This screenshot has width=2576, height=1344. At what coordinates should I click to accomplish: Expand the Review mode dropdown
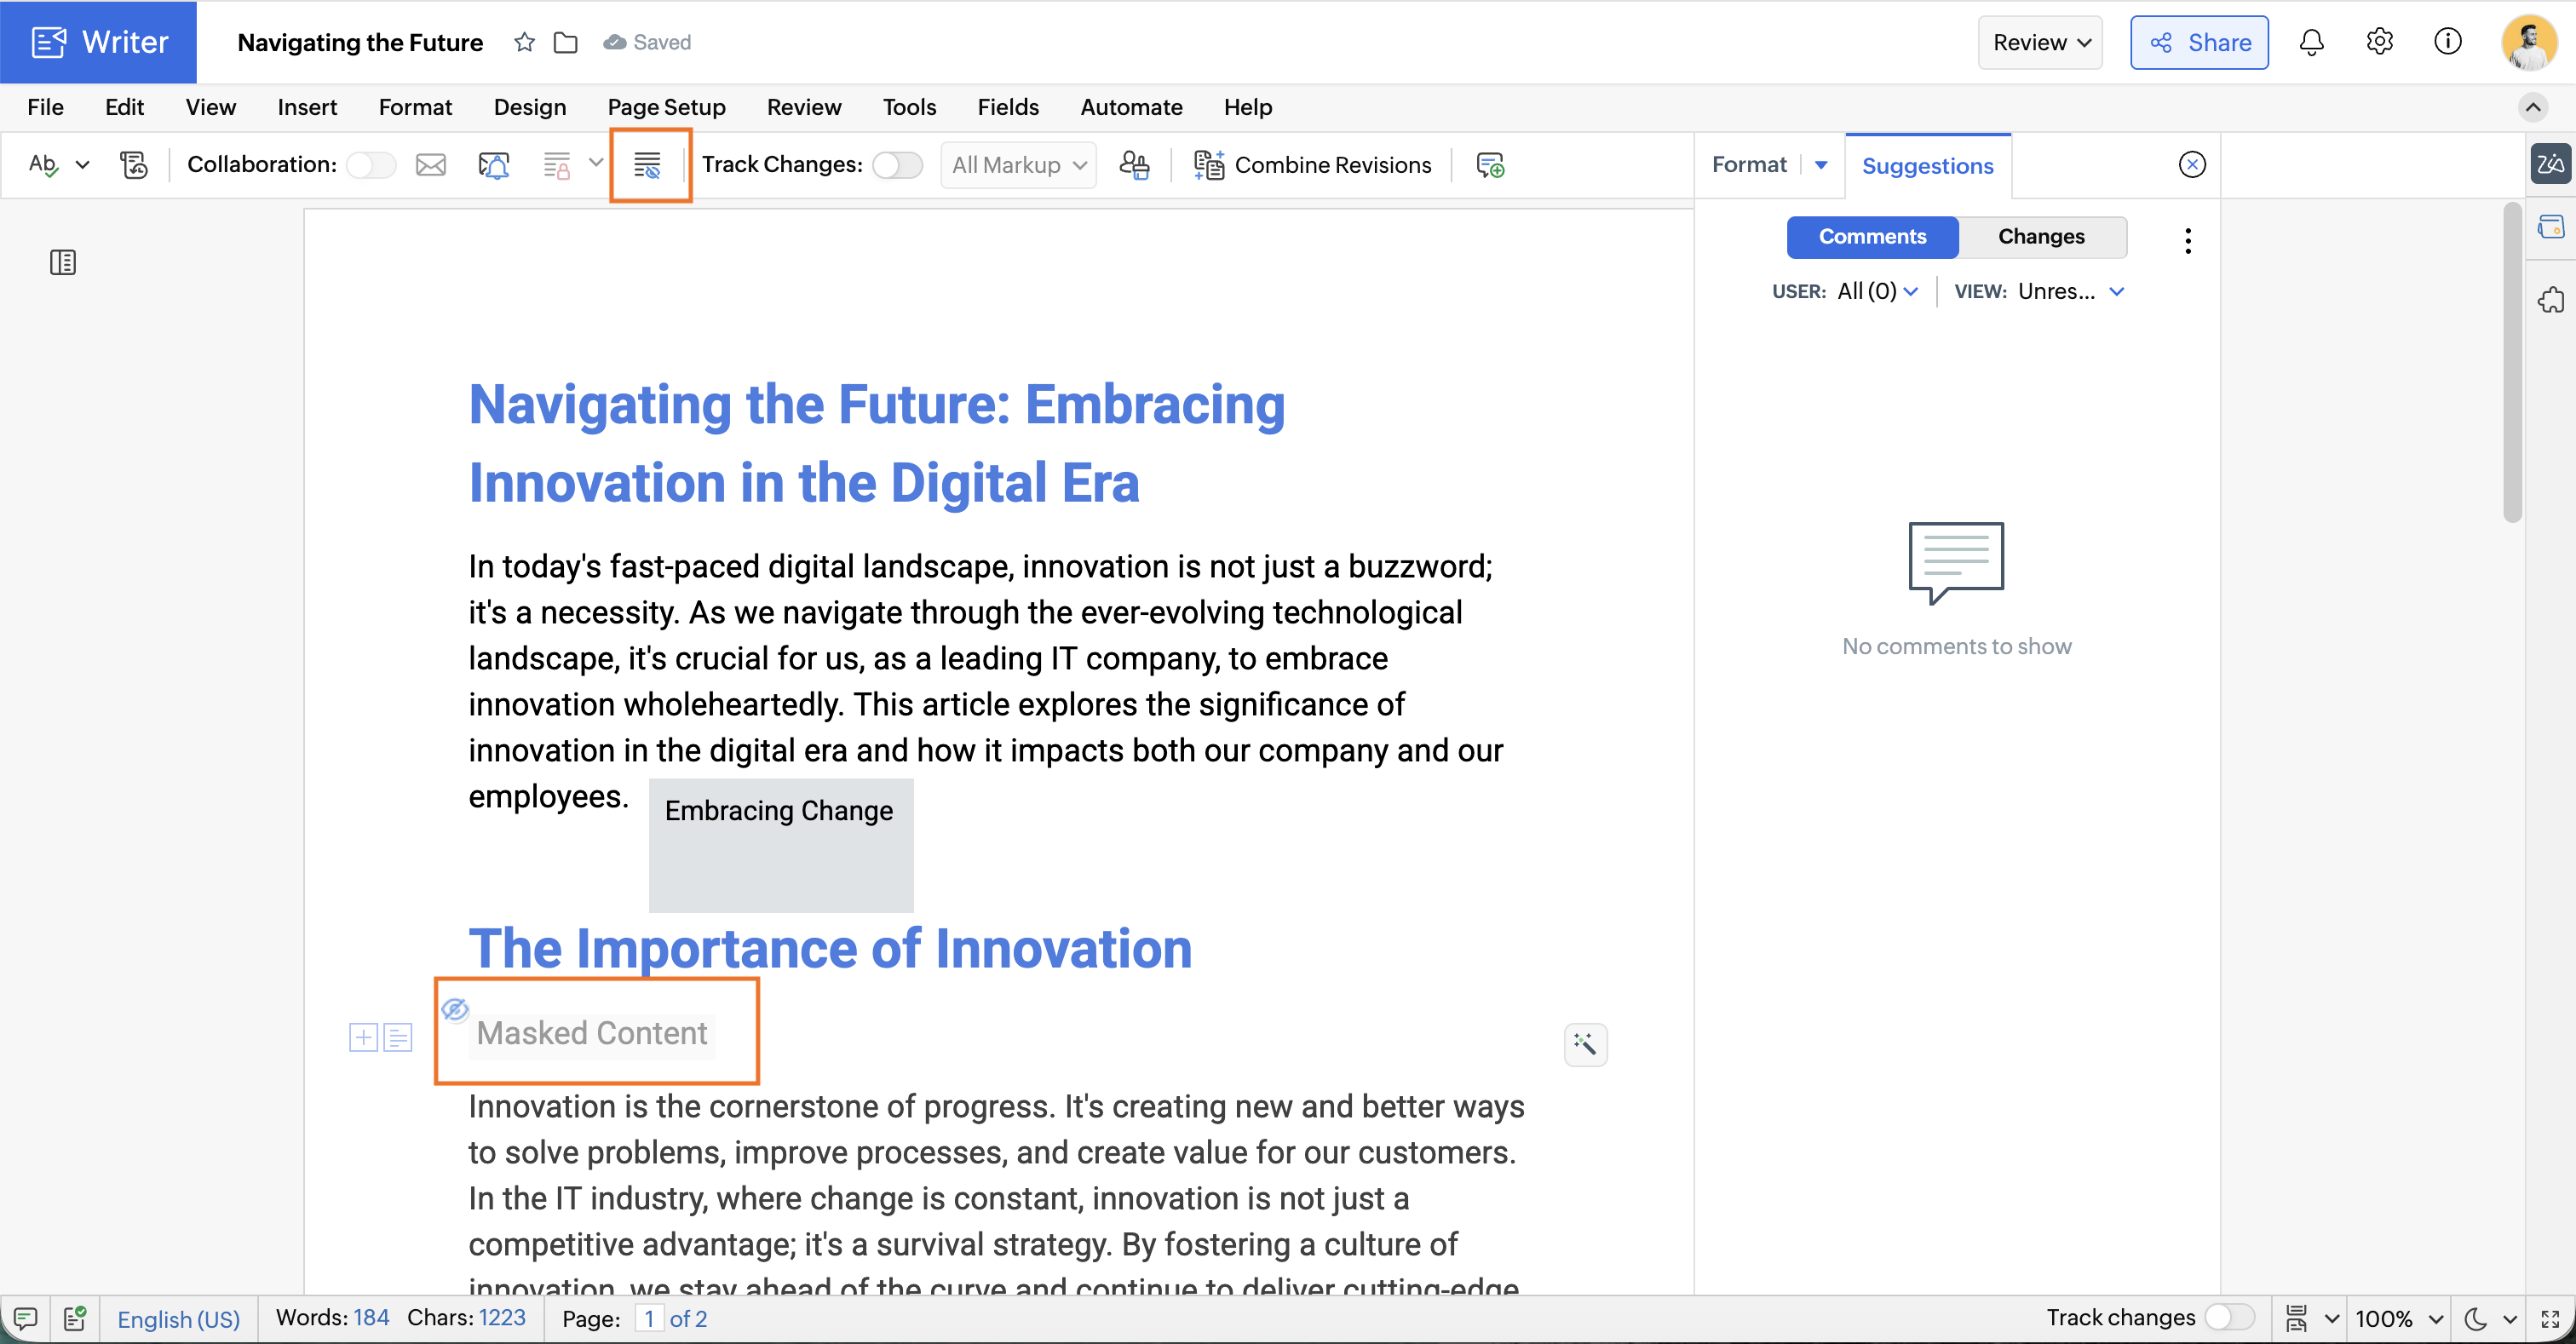(x=2040, y=42)
